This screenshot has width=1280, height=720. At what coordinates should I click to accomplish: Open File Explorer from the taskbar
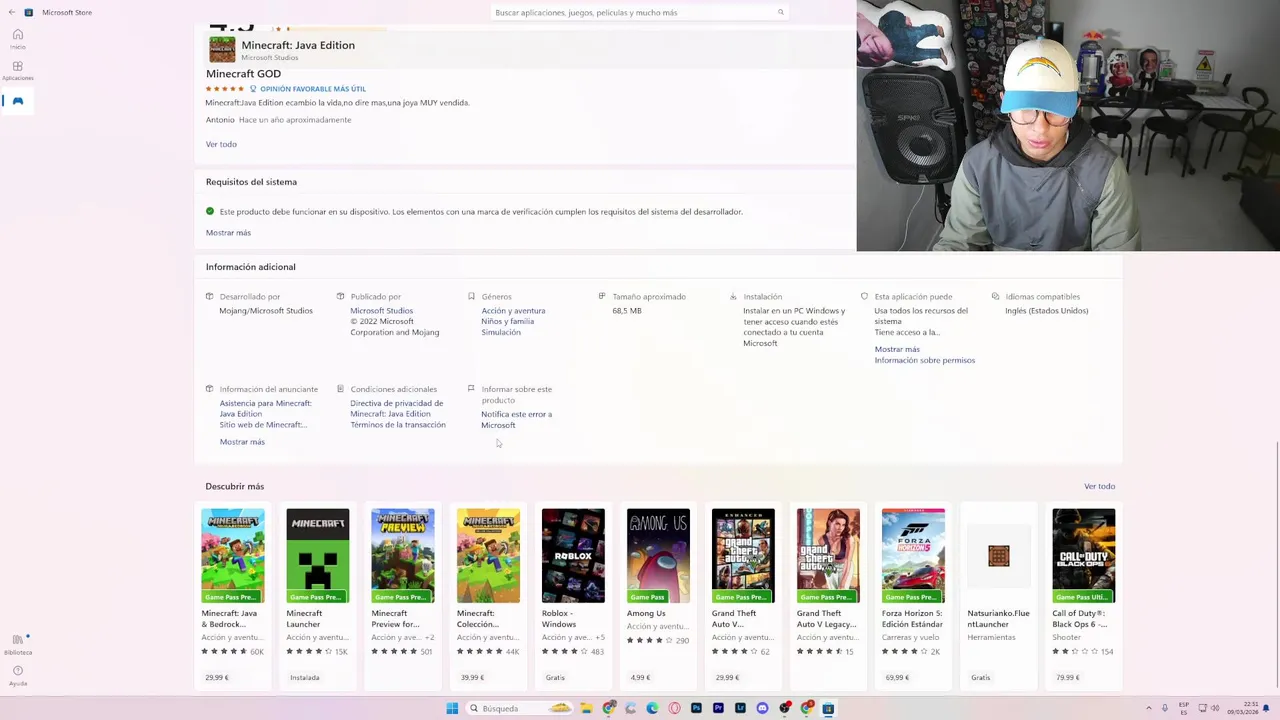pyautogui.click(x=586, y=708)
